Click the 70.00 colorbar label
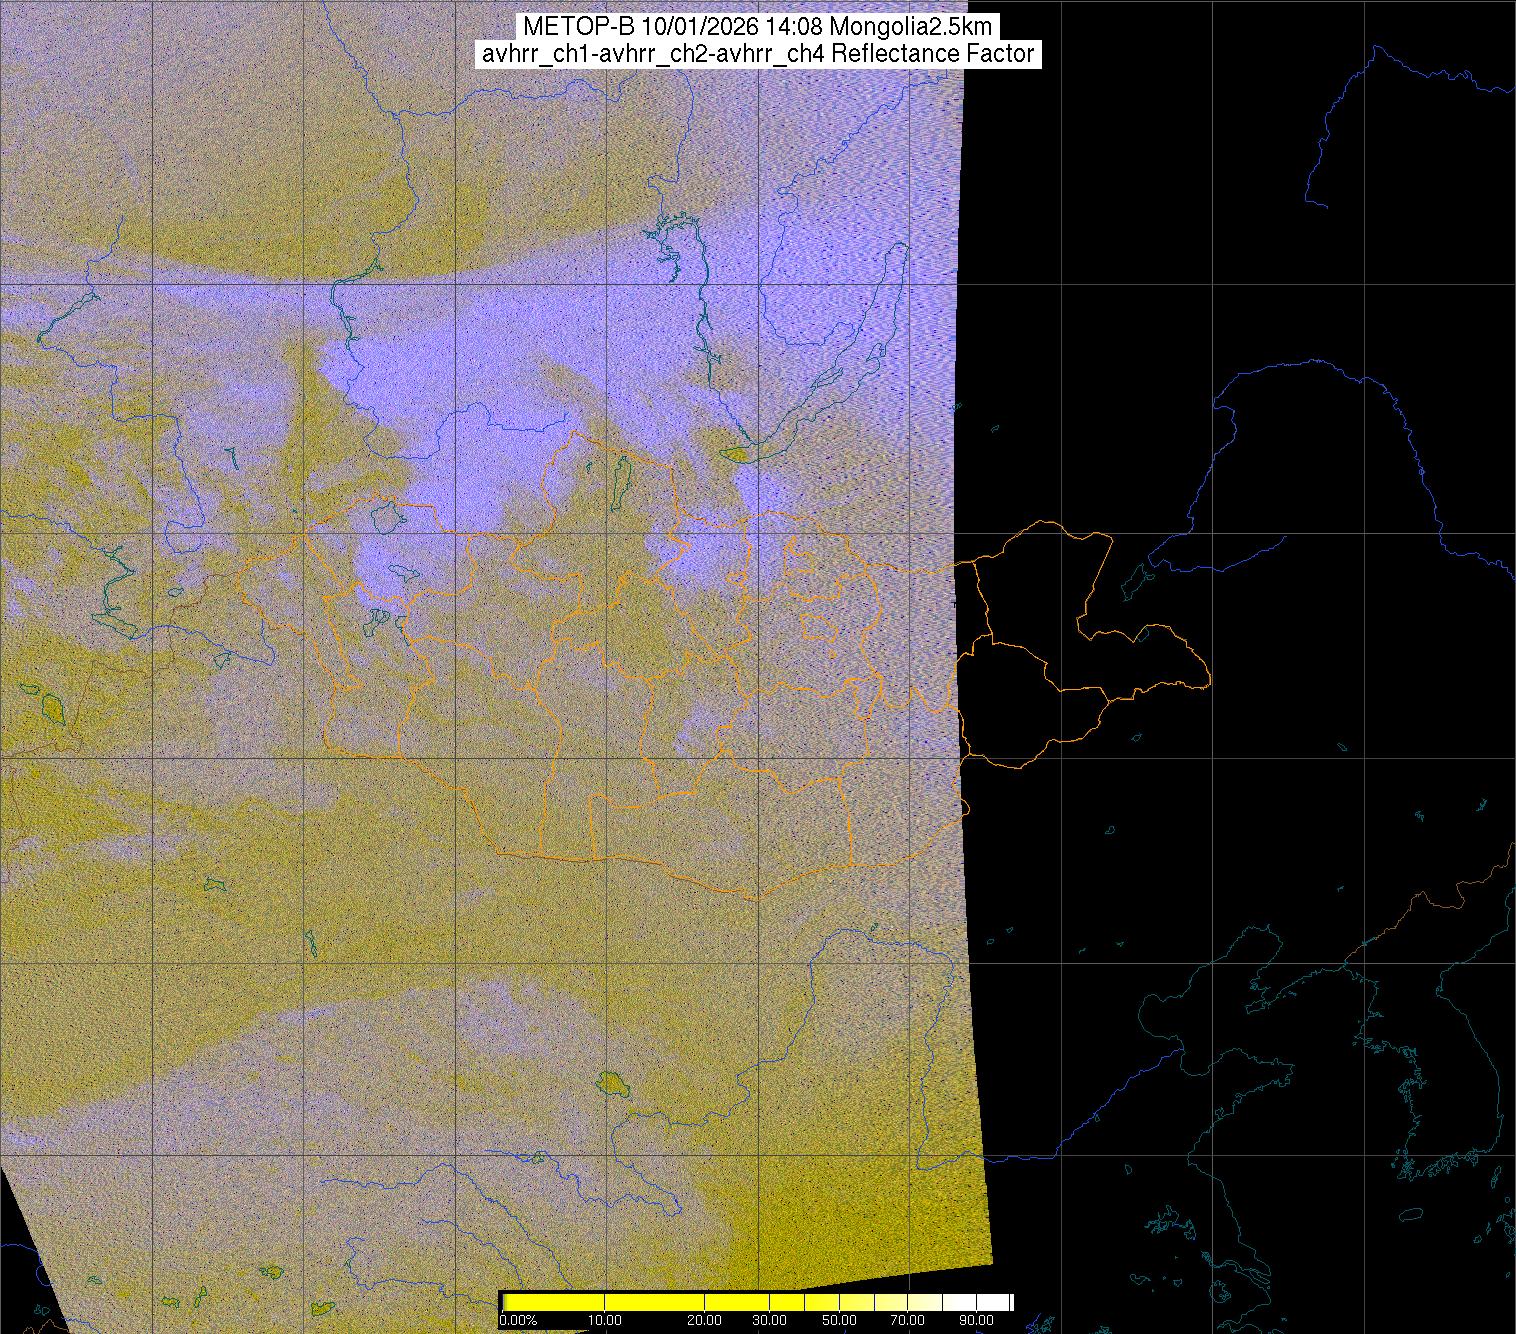The width and height of the screenshot is (1516, 1334). (x=908, y=1320)
